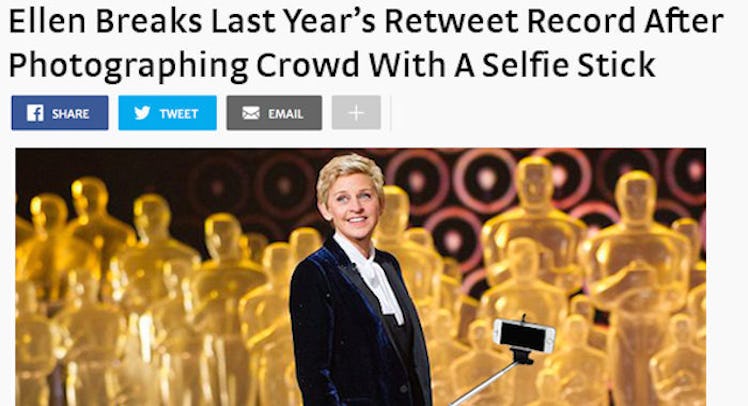Click the envelope icon on the Email button
748x406 pixels.
pyautogui.click(x=251, y=113)
